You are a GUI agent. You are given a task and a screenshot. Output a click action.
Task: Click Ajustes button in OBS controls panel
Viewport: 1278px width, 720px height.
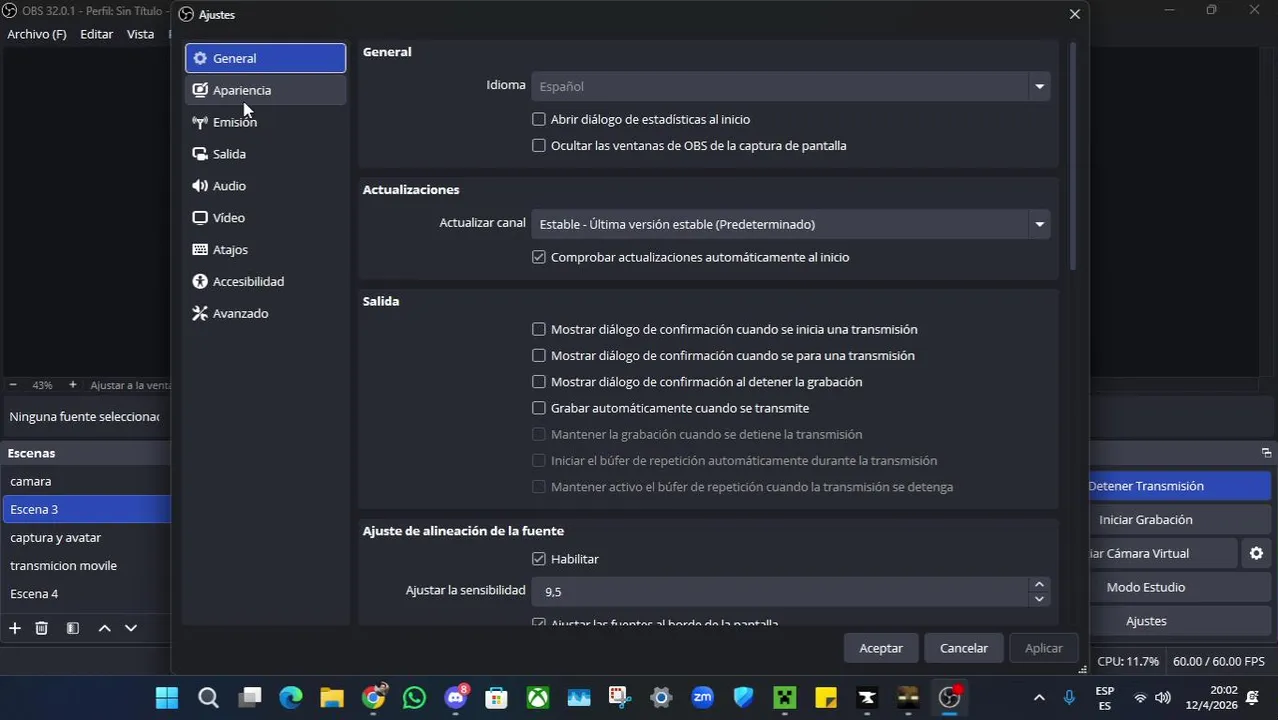1179,621
